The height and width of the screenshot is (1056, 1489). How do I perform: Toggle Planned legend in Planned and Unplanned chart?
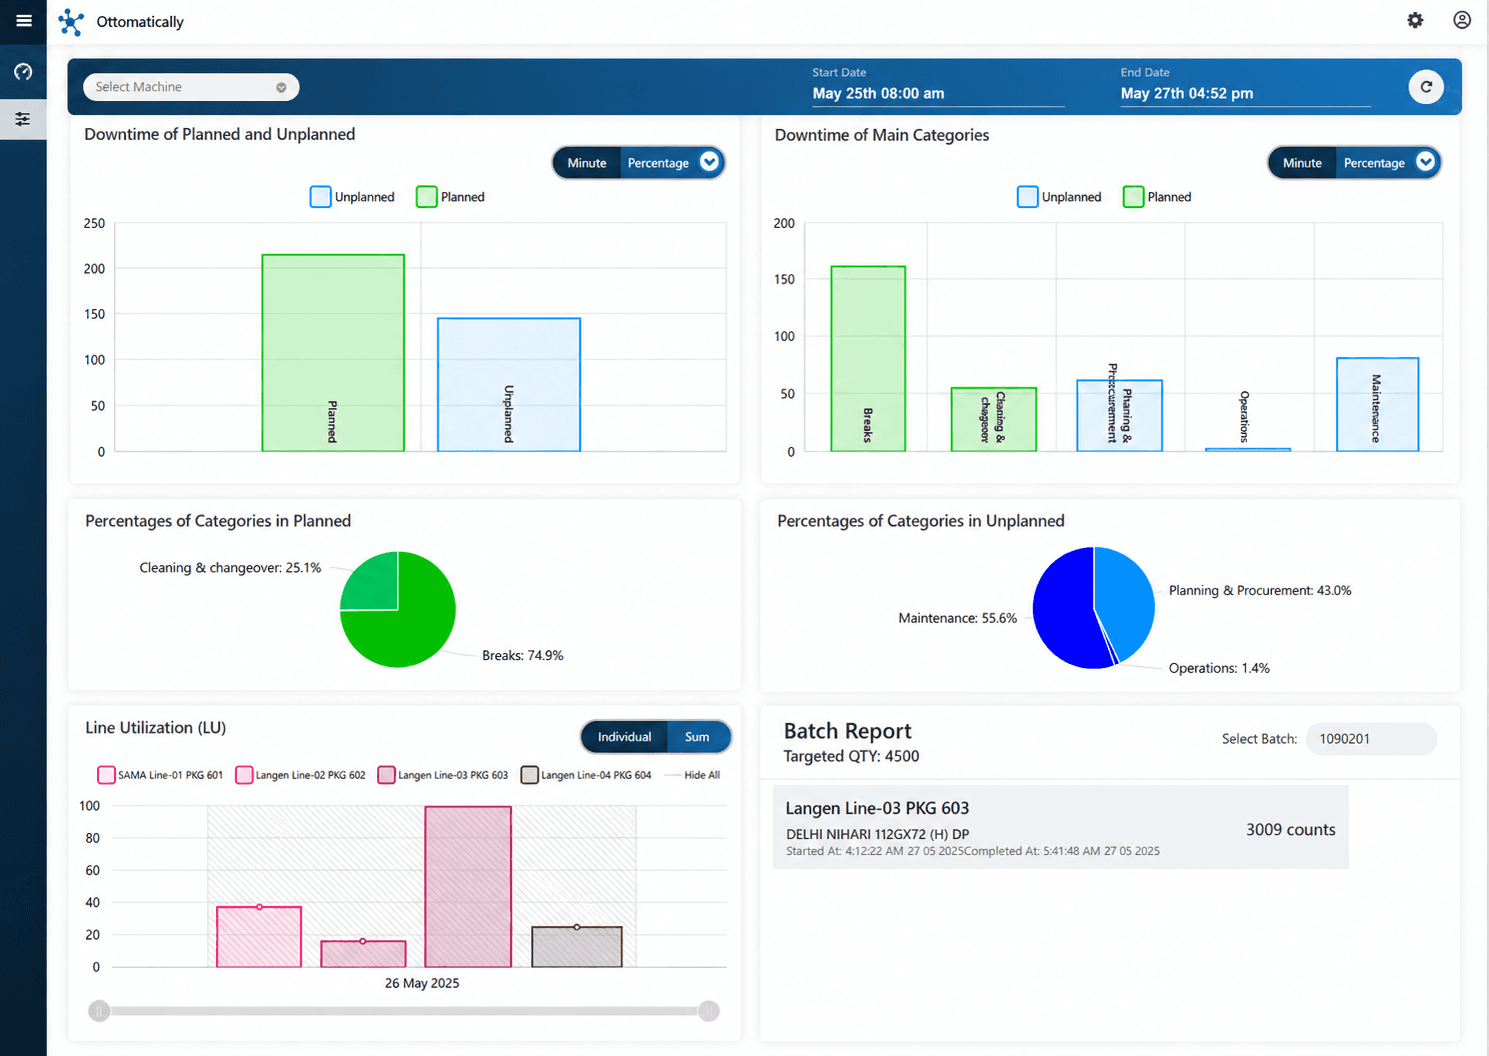[x=450, y=197]
